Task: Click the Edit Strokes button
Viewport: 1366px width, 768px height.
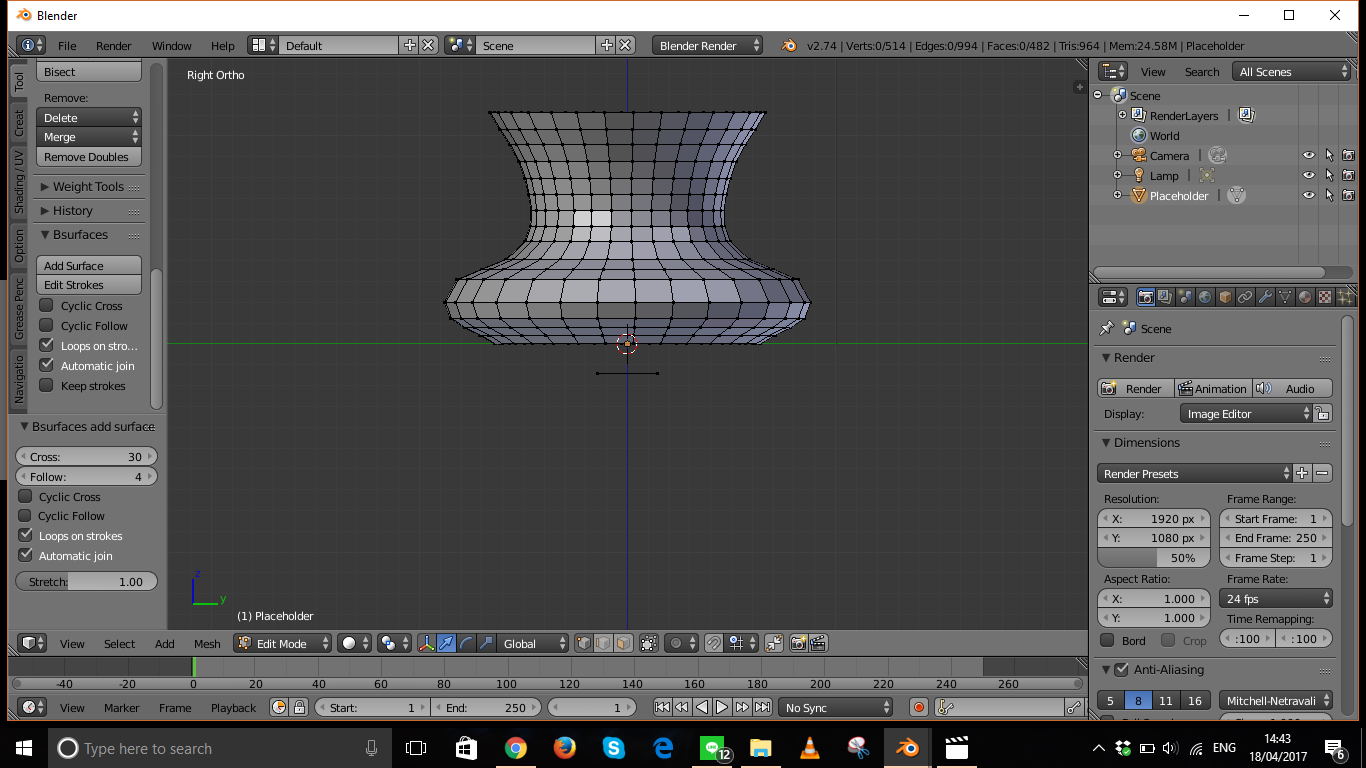Action: pyautogui.click(x=89, y=284)
